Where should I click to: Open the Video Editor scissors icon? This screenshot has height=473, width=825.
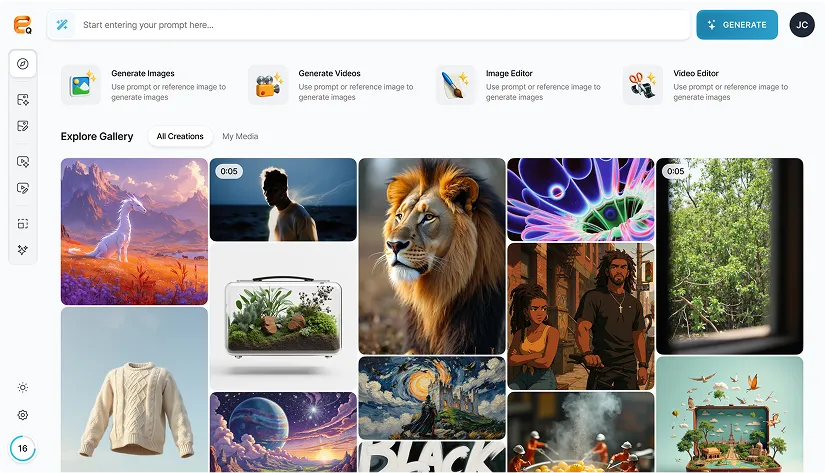(x=642, y=85)
